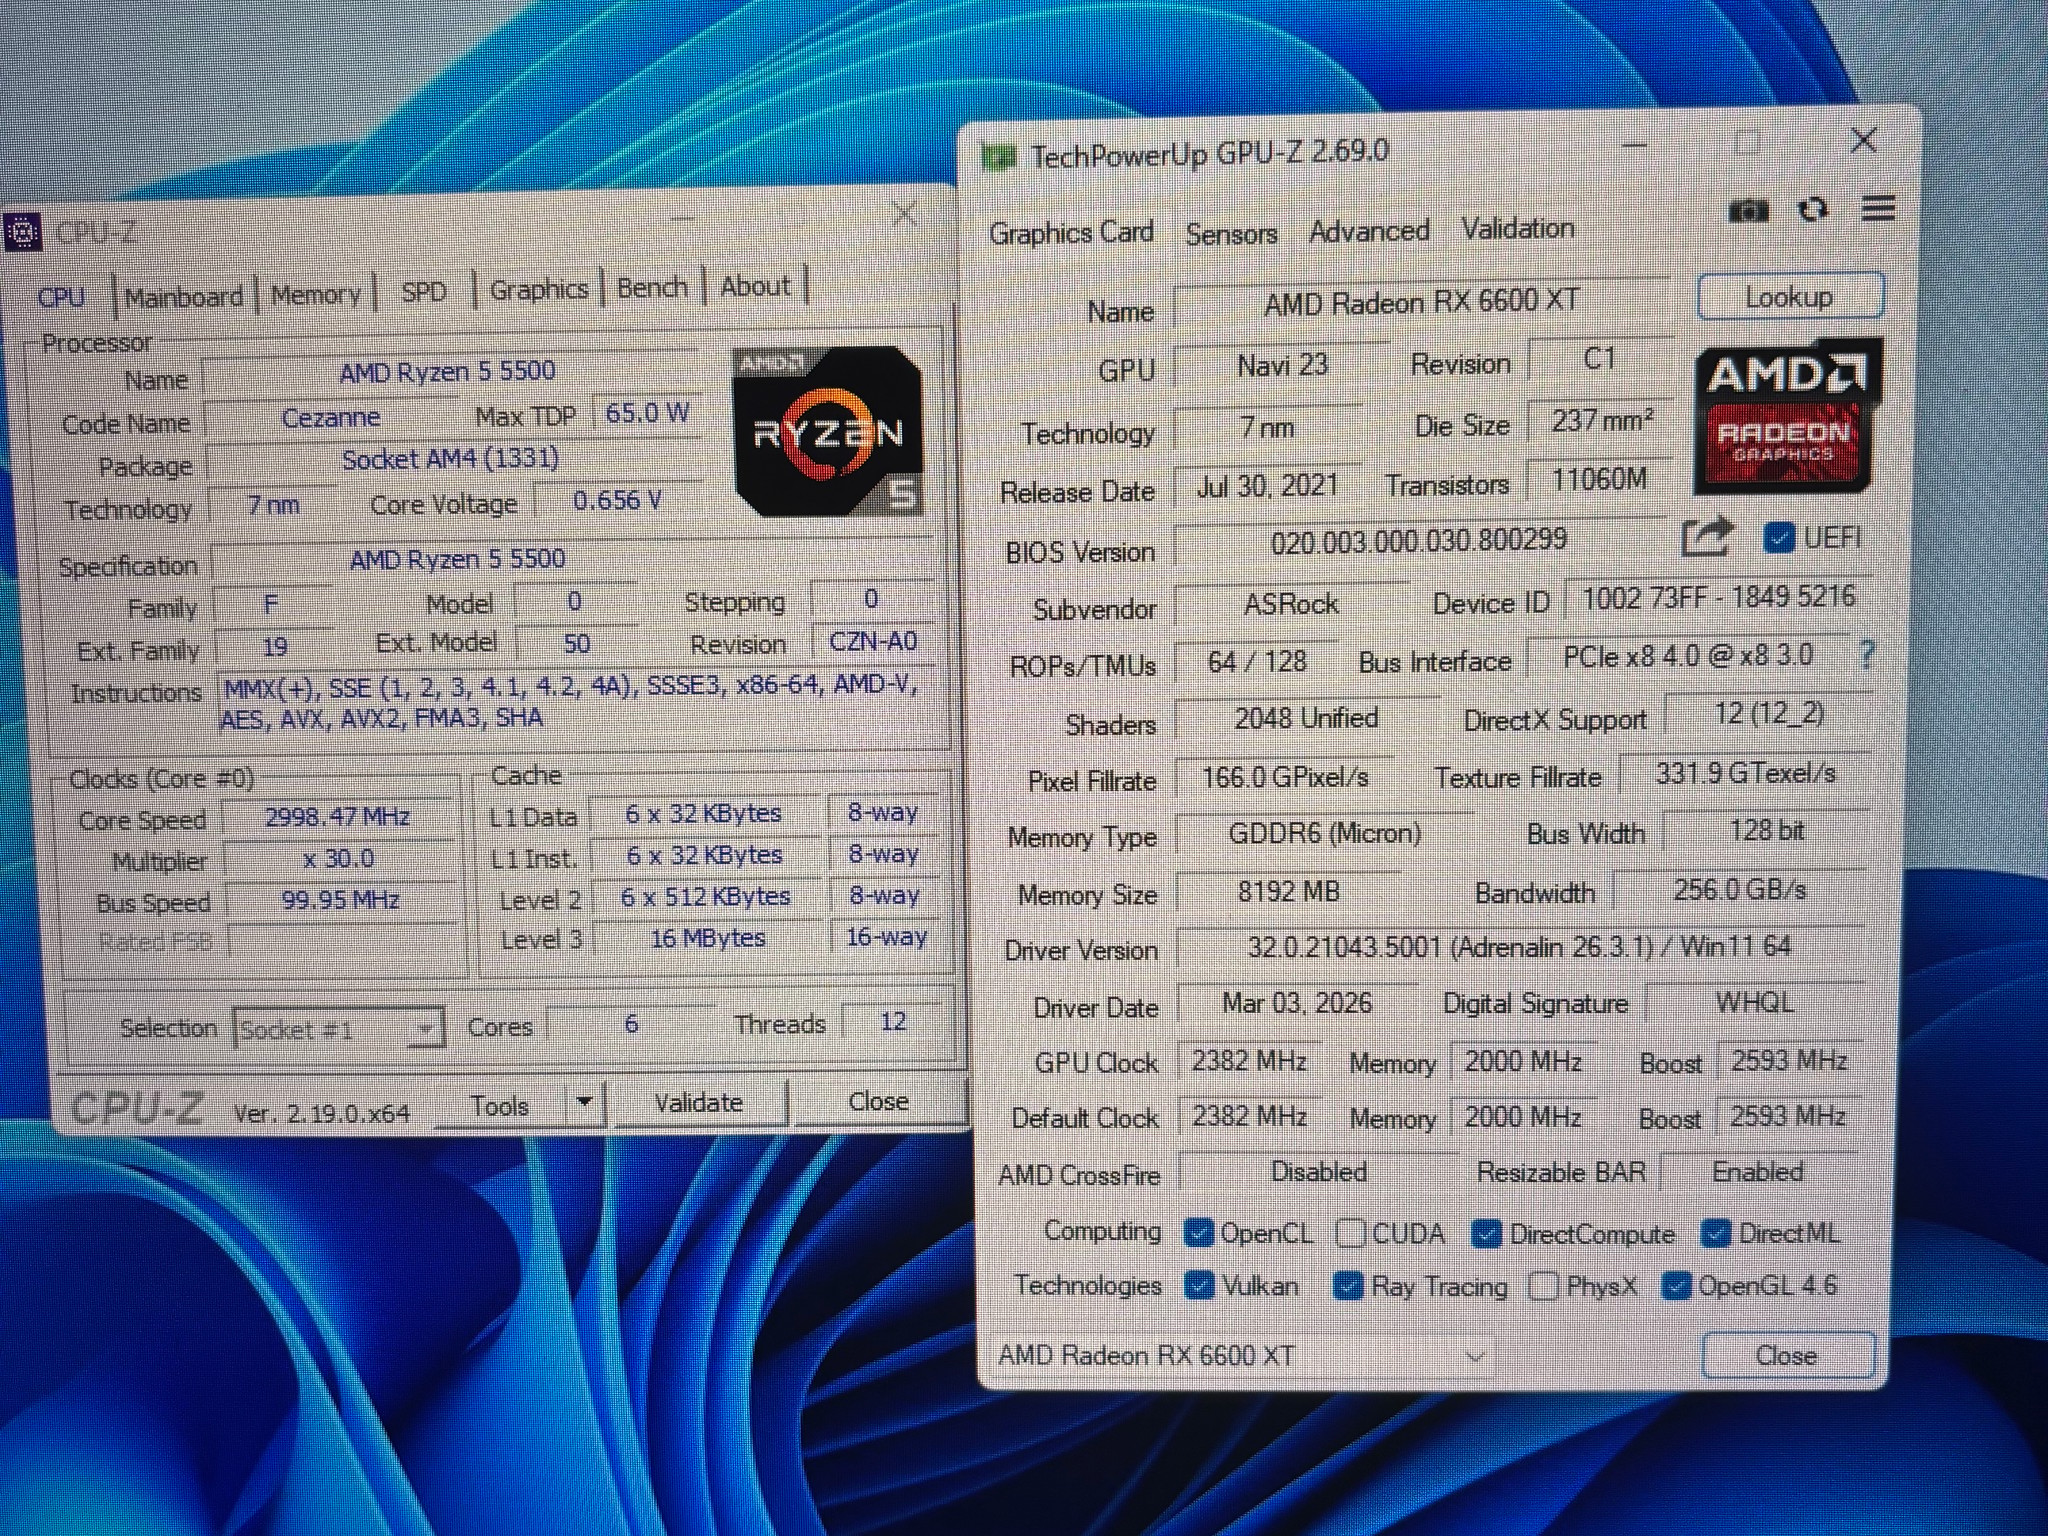Toggle the Vulkan checkbox

tap(1198, 1285)
